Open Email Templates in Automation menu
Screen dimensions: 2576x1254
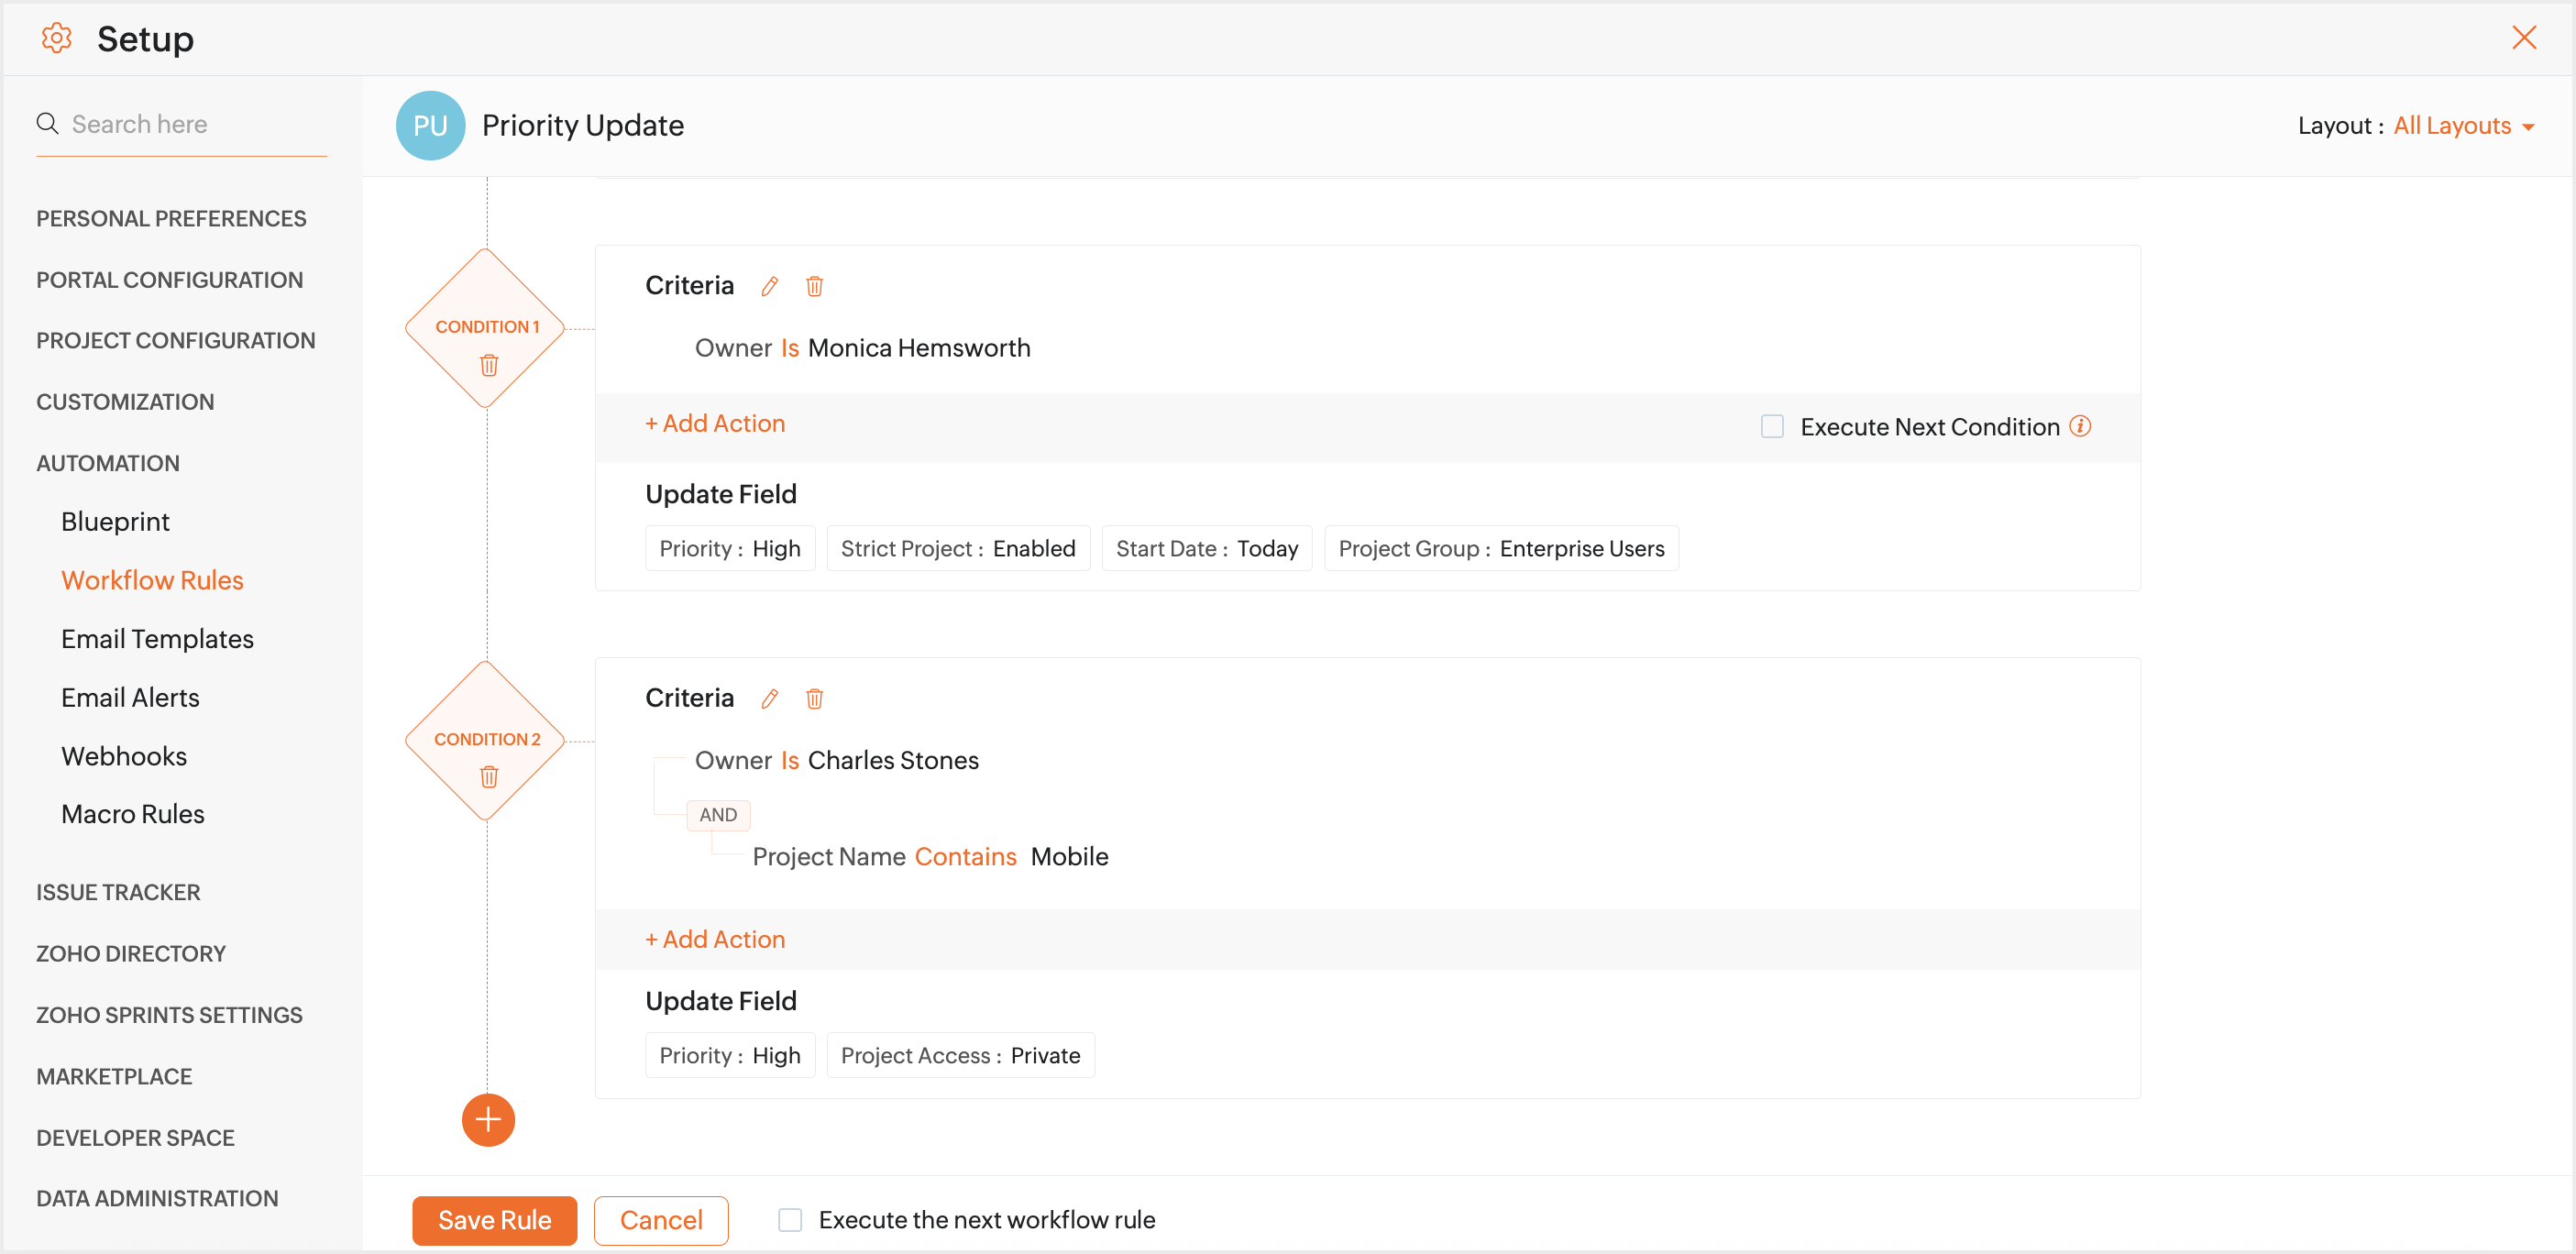click(157, 639)
